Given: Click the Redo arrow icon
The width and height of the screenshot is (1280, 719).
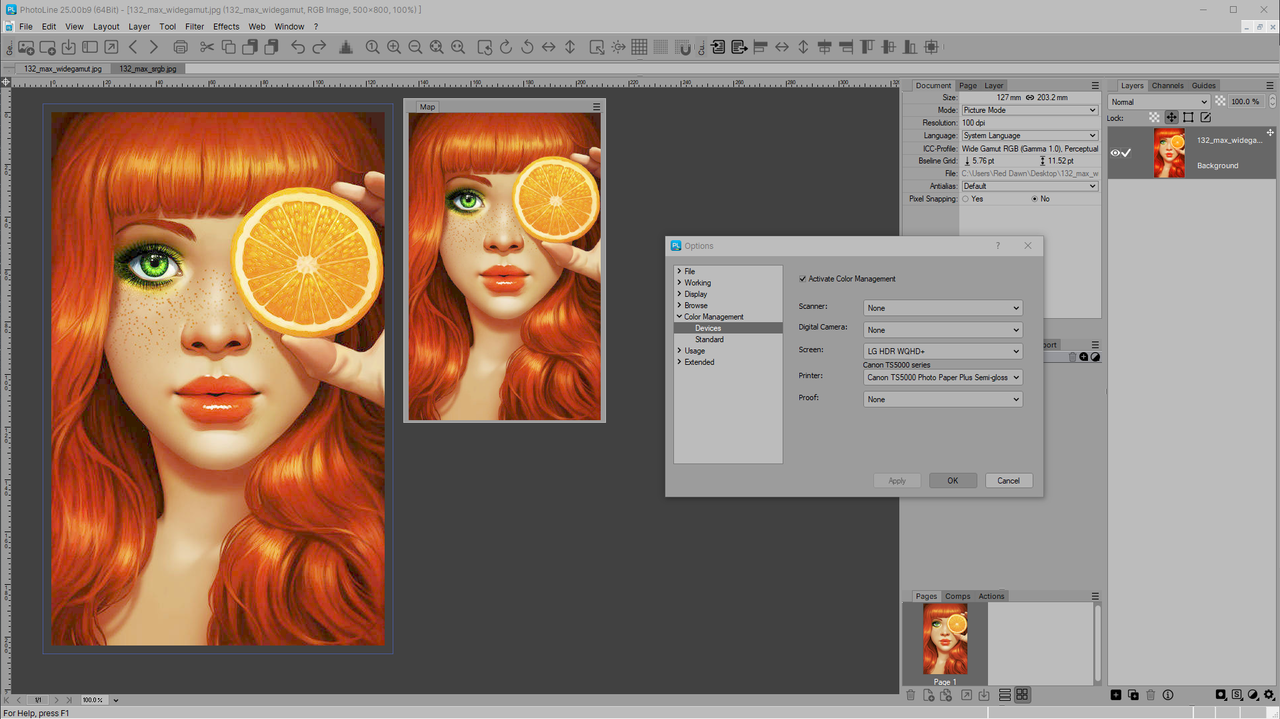Looking at the screenshot, I should [319, 47].
